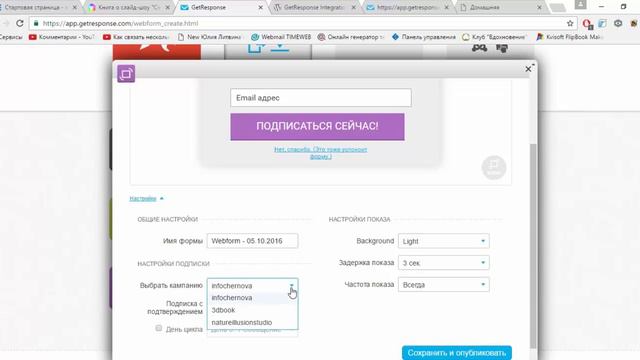
Task: Switch to the 'Книга о слайд-шоу' tab
Action: [128, 7]
